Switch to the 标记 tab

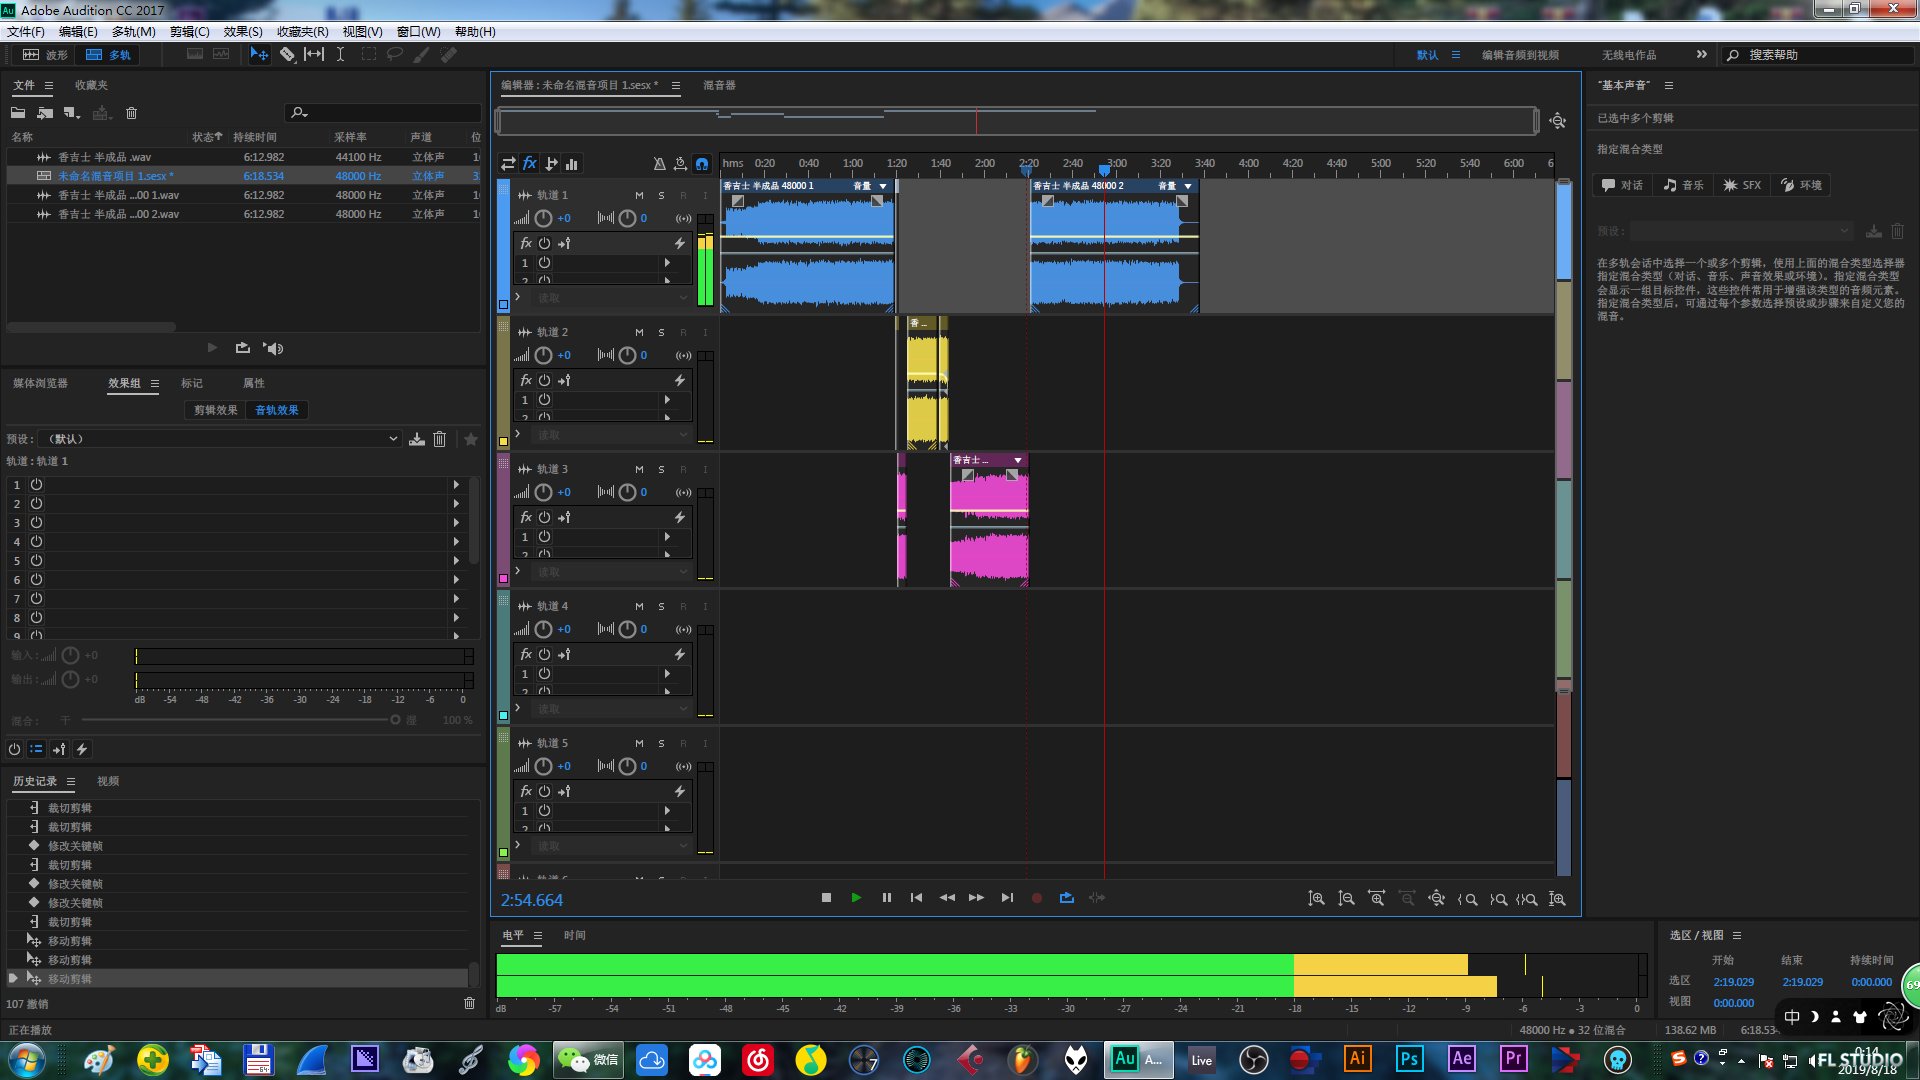point(192,383)
